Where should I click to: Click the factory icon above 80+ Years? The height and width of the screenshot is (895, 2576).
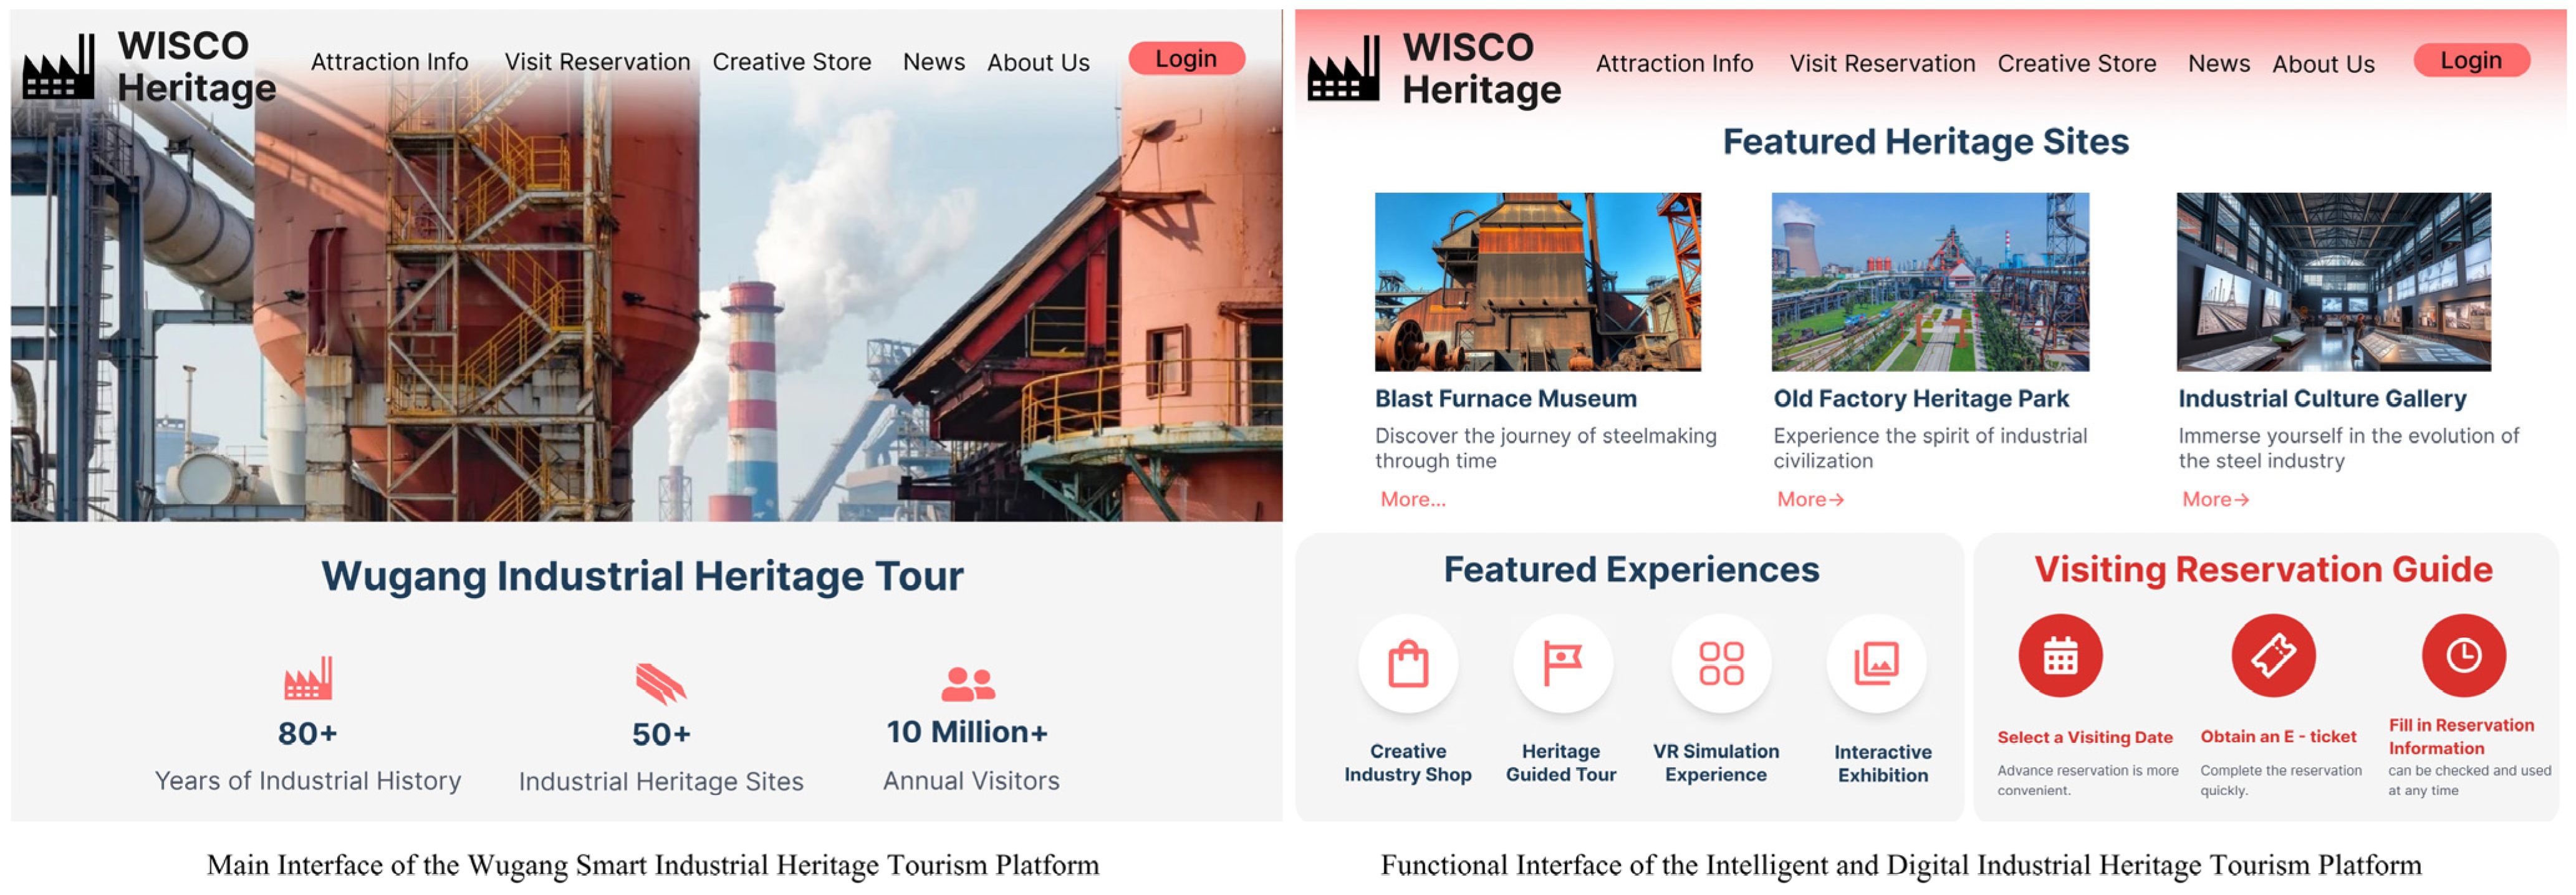pyautogui.click(x=308, y=679)
